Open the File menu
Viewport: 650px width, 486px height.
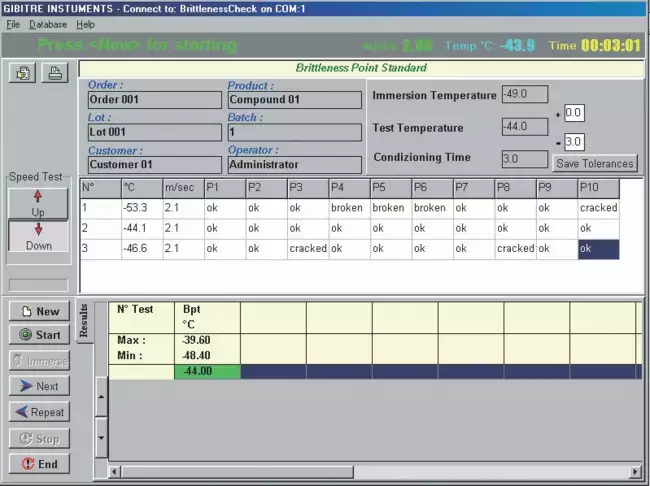tap(13, 24)
